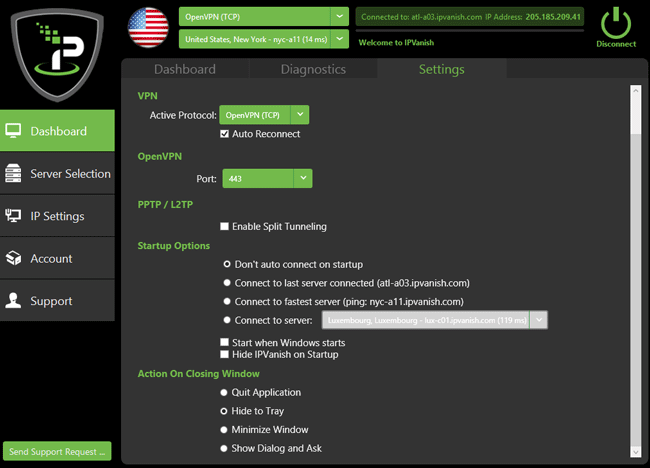Open Support in sidebar
Viewport: 650px width, 468px height.
coord(57,301)
